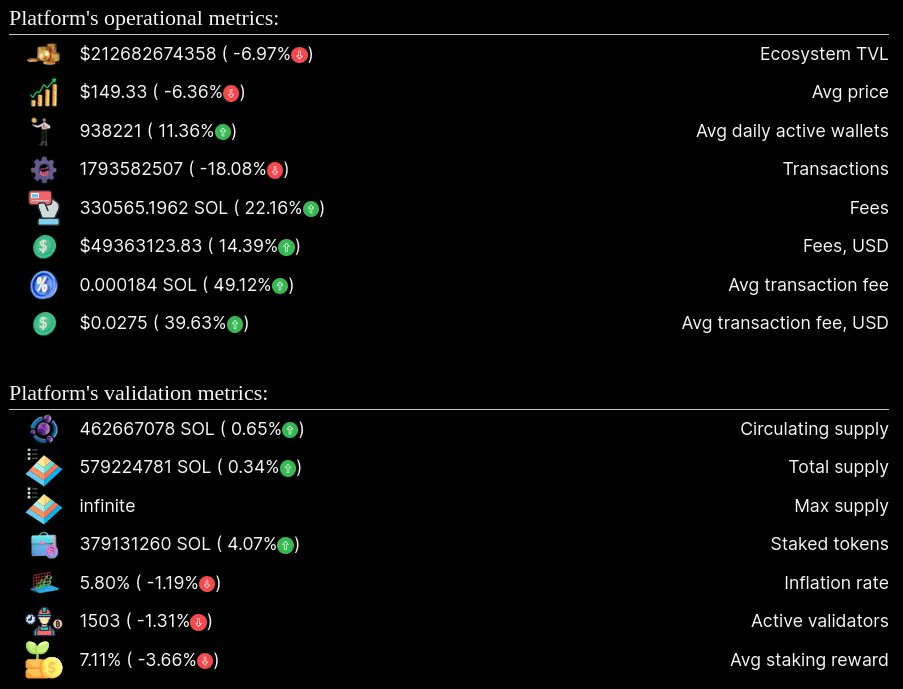
Task: Click the $212682674358 TVL value
Action: [x=148, y=54]
